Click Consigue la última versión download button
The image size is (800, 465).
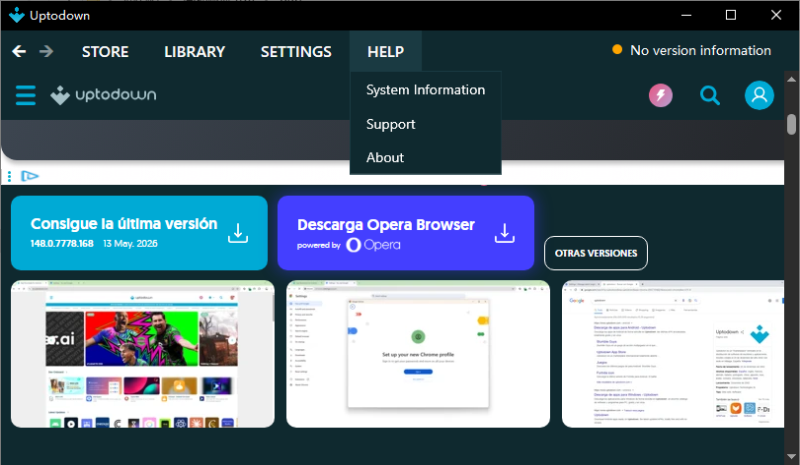[x=139, y=233]
